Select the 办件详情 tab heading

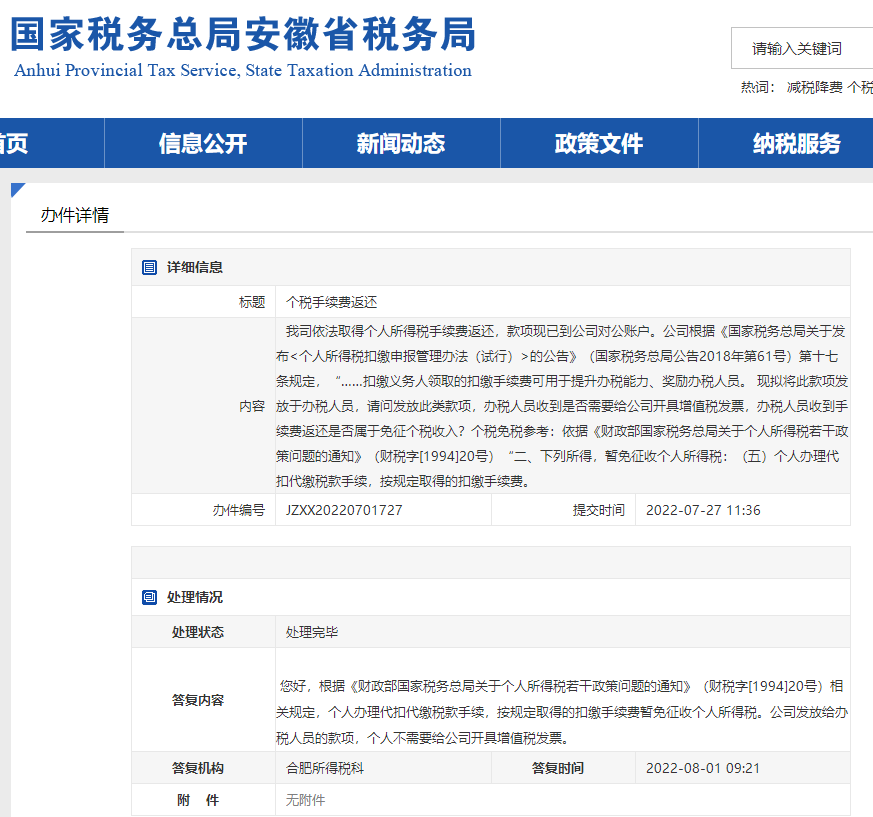coord(75,215)
